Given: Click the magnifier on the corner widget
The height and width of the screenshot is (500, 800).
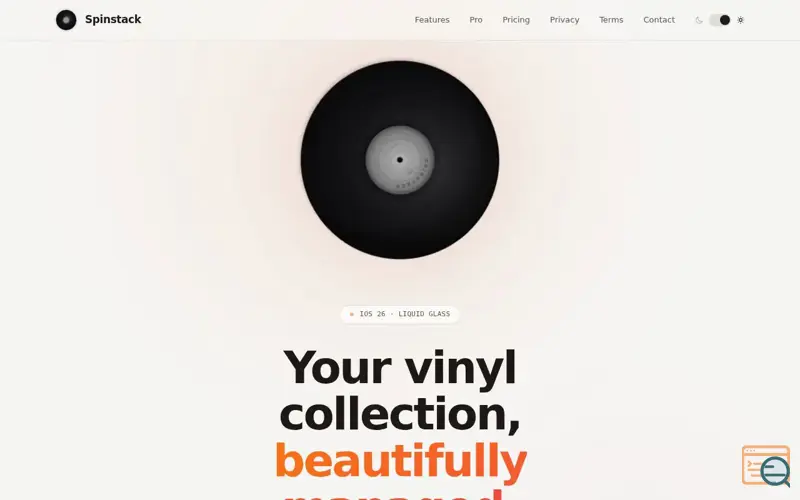Looking at the screenshot, I should (776, 471).
